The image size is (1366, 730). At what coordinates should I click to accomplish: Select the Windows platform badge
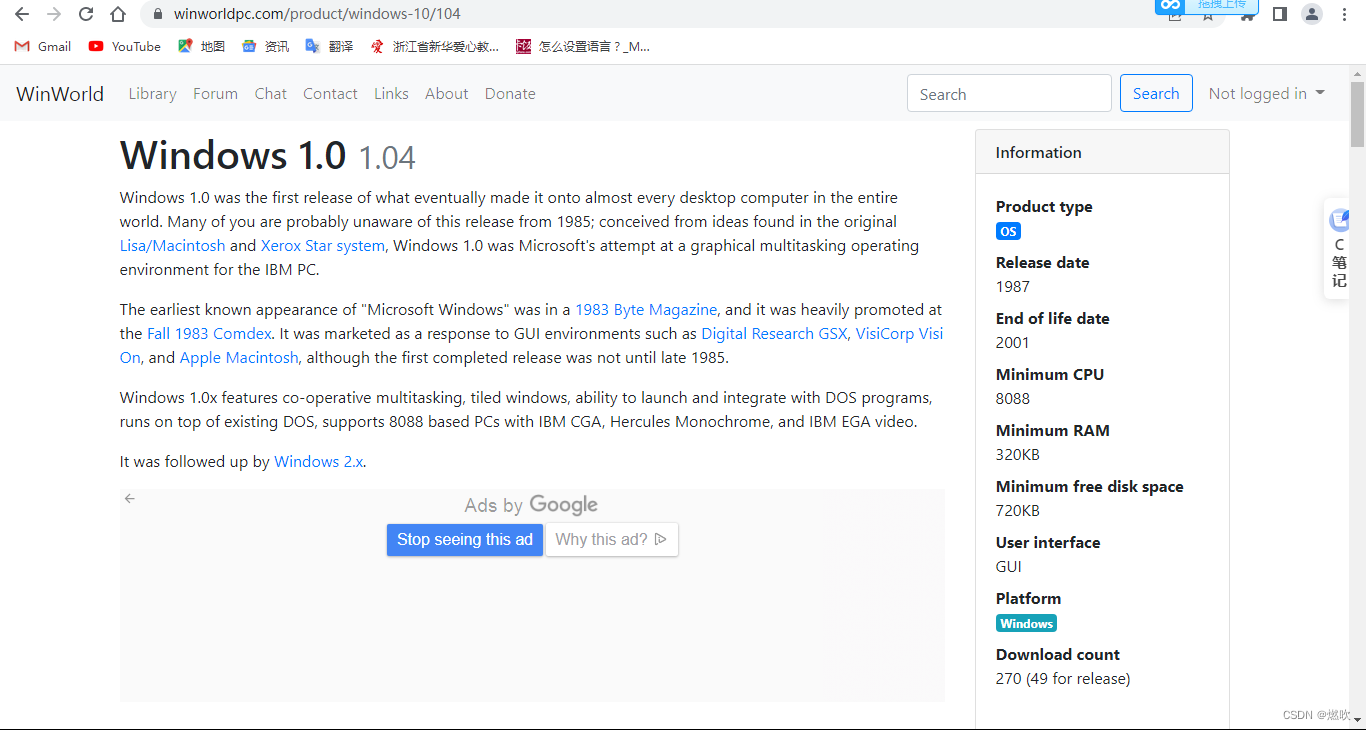pos(1026,622)
